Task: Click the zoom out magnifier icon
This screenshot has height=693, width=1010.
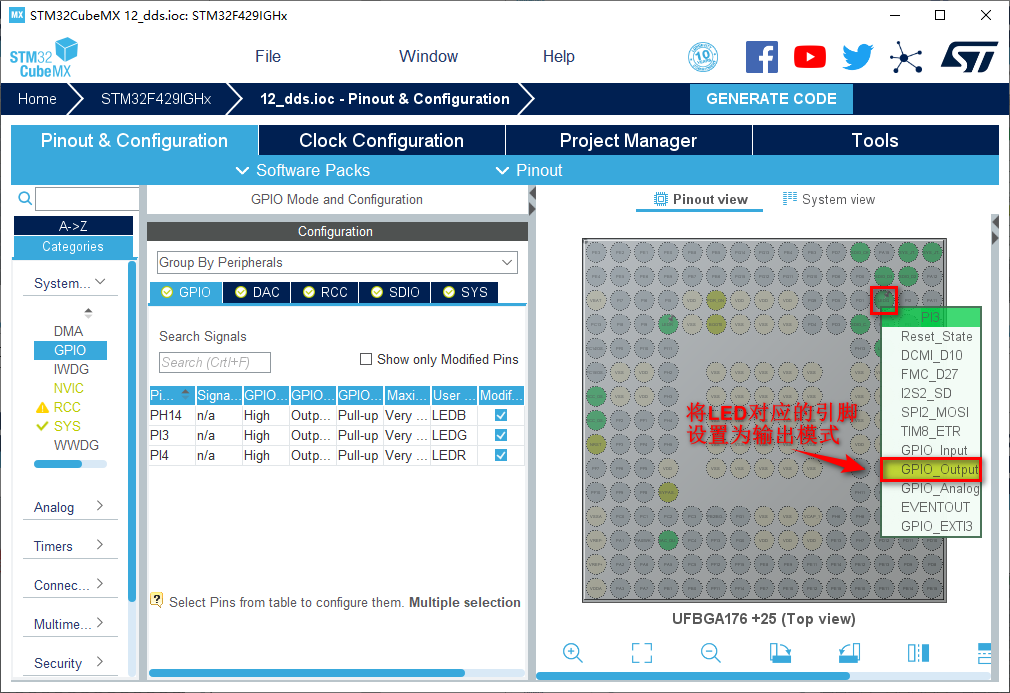Action: (x=711, y=653)
